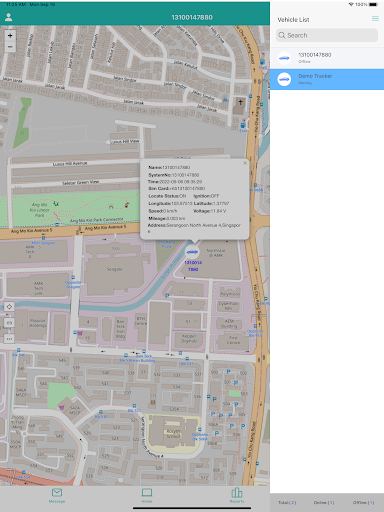Filter by Online vehicles
This screenshot has height=512, width=384.
324,502
